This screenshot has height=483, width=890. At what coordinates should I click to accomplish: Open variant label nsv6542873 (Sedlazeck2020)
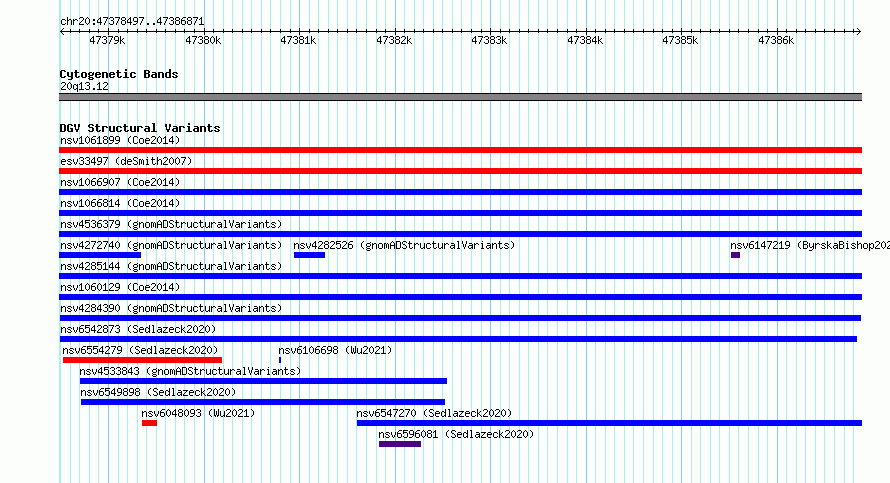tap(138, 329)
